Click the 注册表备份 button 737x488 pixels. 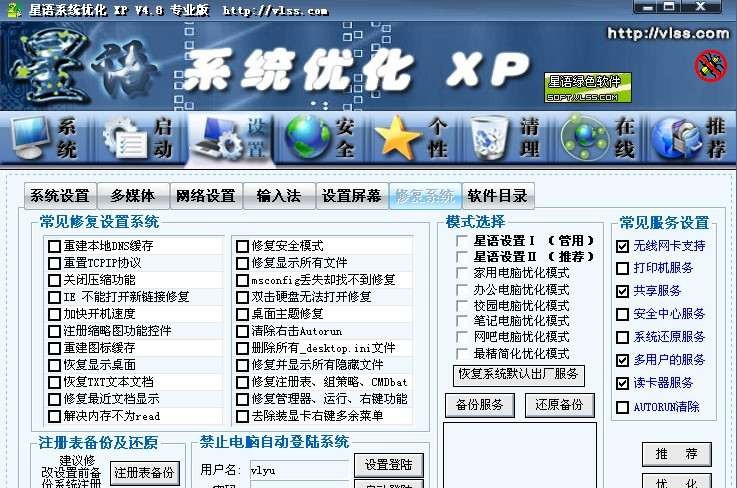[145, 473]
